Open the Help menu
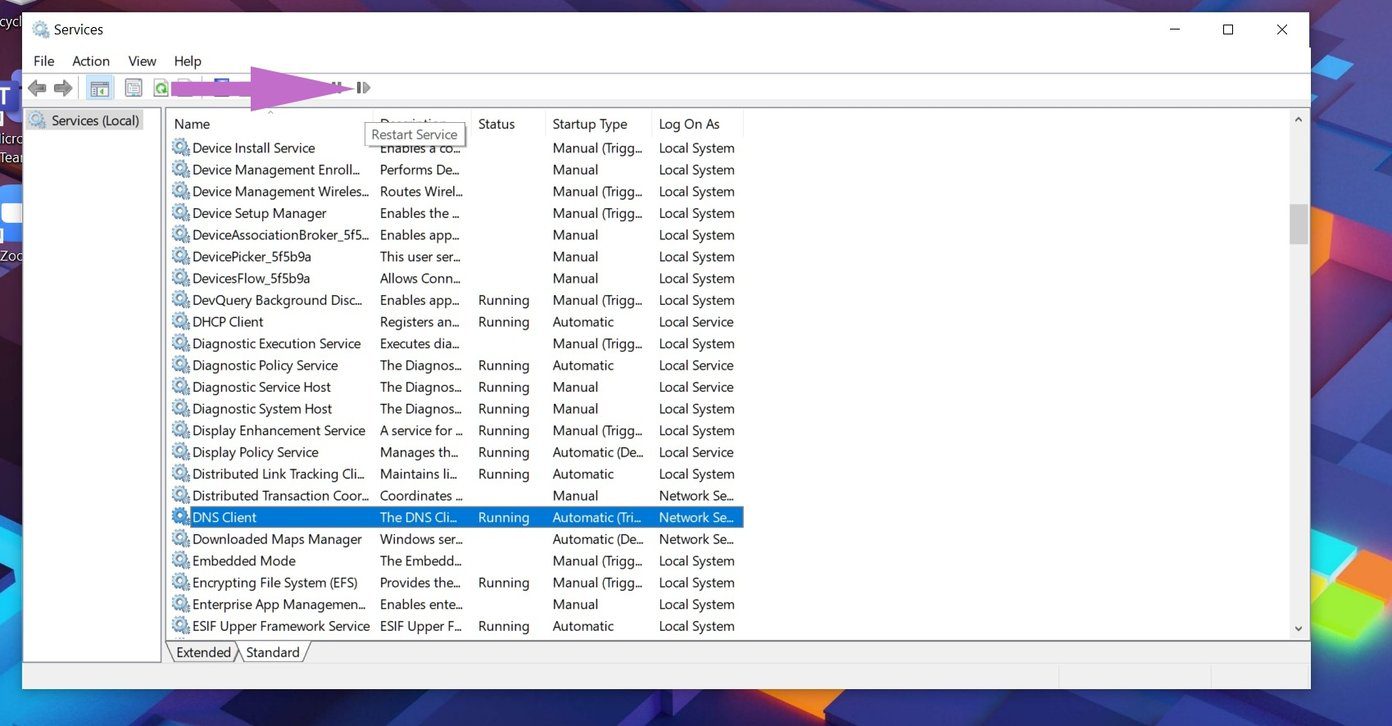Viewport: 1392px width, 726px height. 187,61
